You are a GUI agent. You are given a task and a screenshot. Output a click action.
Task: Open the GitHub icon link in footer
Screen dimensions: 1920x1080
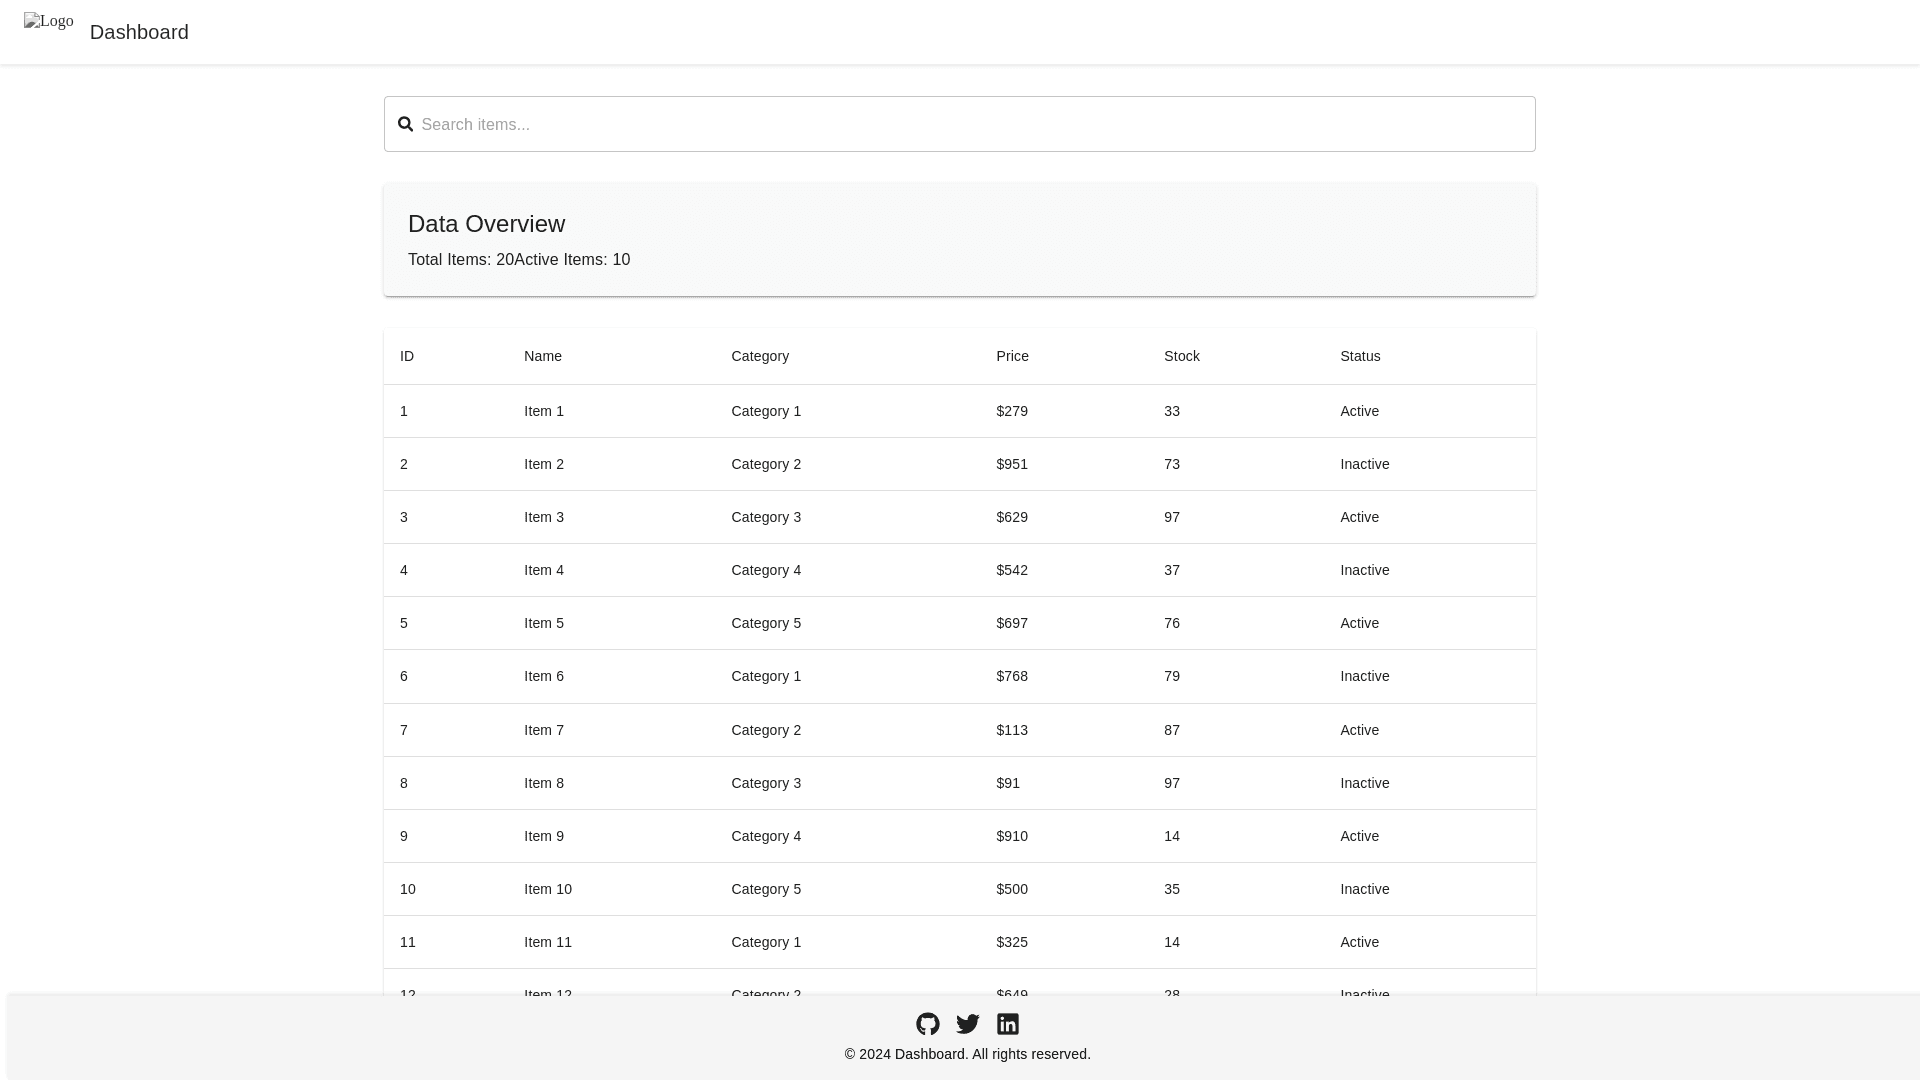pos(927,1024)
